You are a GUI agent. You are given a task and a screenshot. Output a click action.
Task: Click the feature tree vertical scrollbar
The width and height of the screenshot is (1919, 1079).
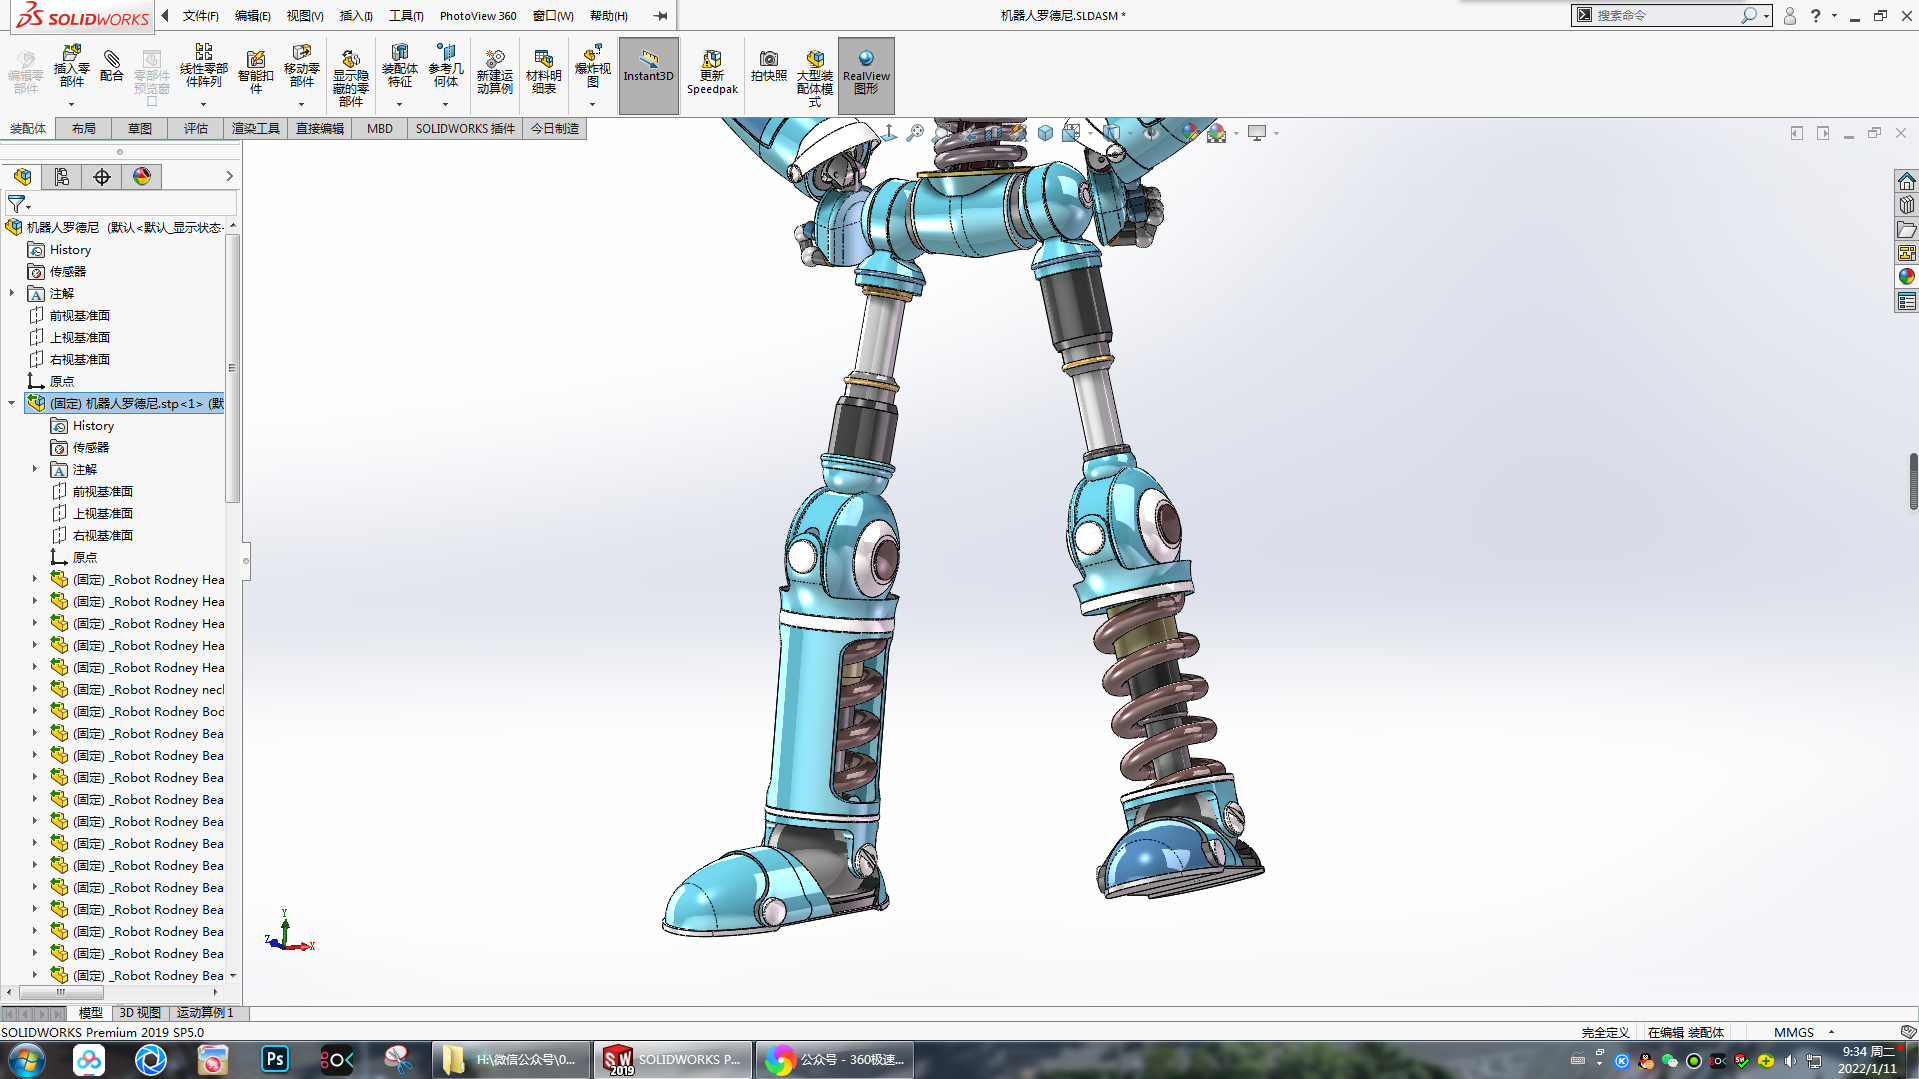232,370
